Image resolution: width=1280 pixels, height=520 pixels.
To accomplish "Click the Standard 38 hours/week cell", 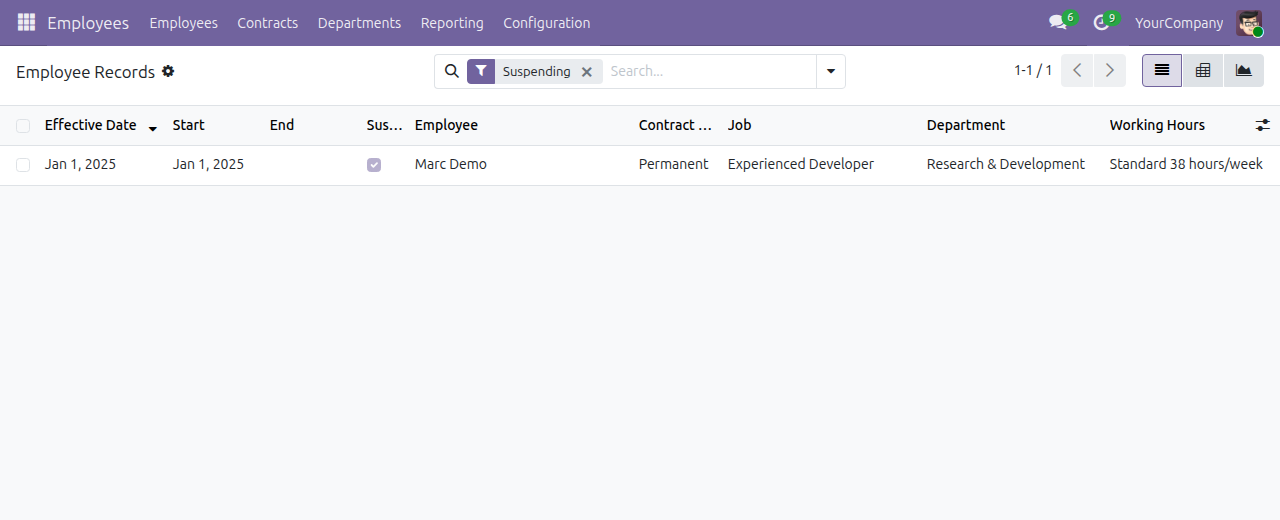I will pyautogui.click(x=1186, y=164).
